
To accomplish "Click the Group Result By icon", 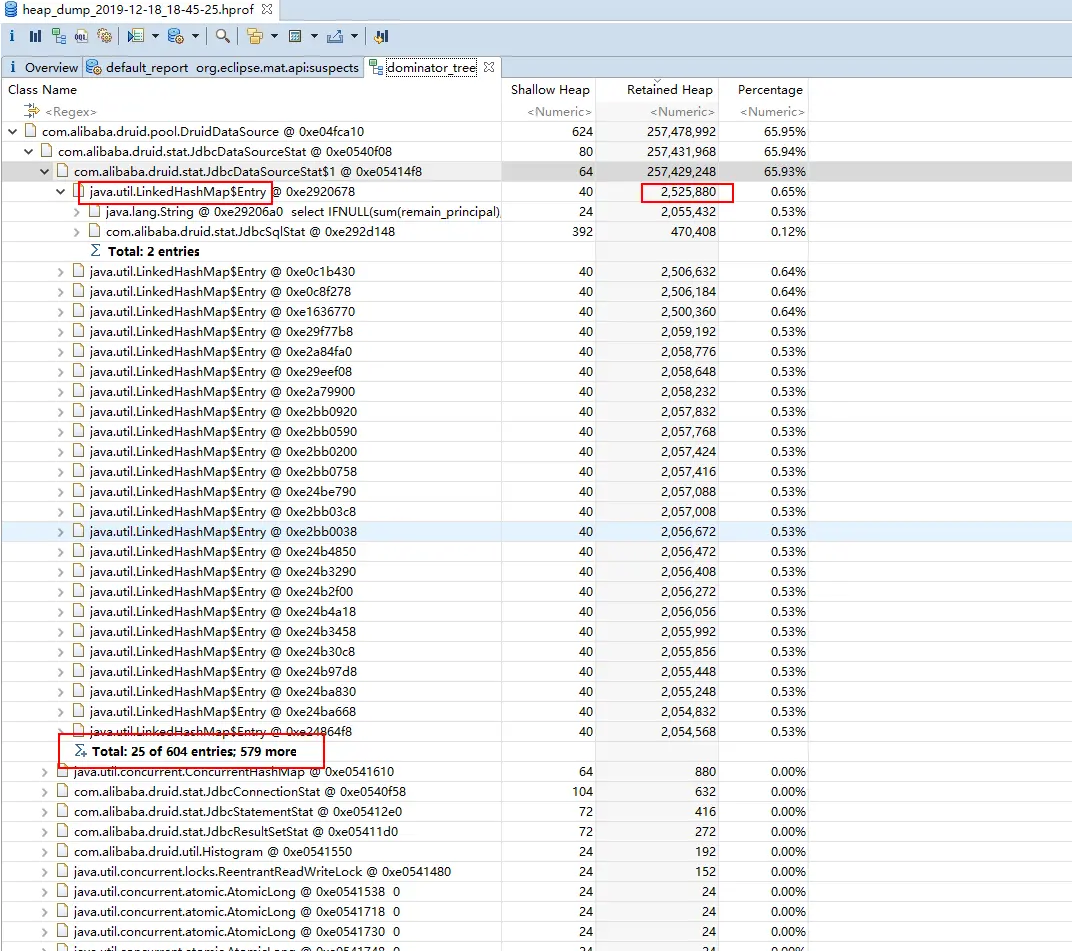I will click(255, 36).
